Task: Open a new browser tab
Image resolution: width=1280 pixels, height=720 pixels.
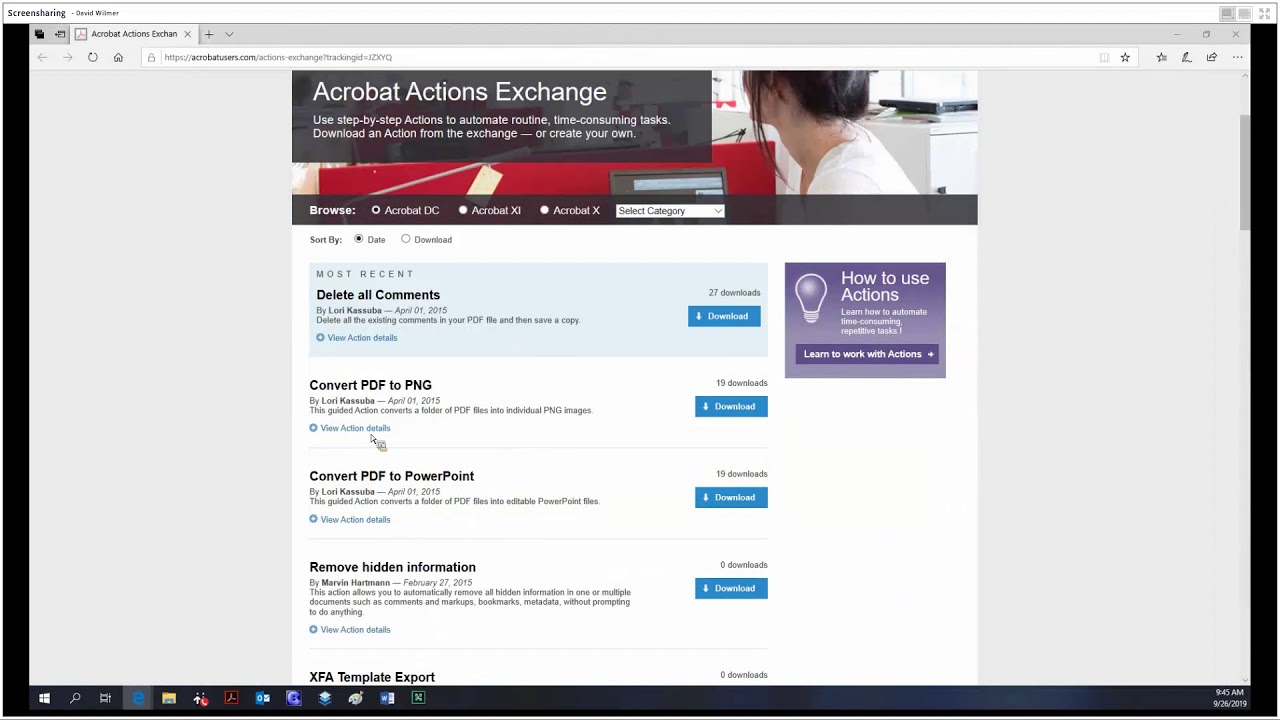Action: pos(209,34)
